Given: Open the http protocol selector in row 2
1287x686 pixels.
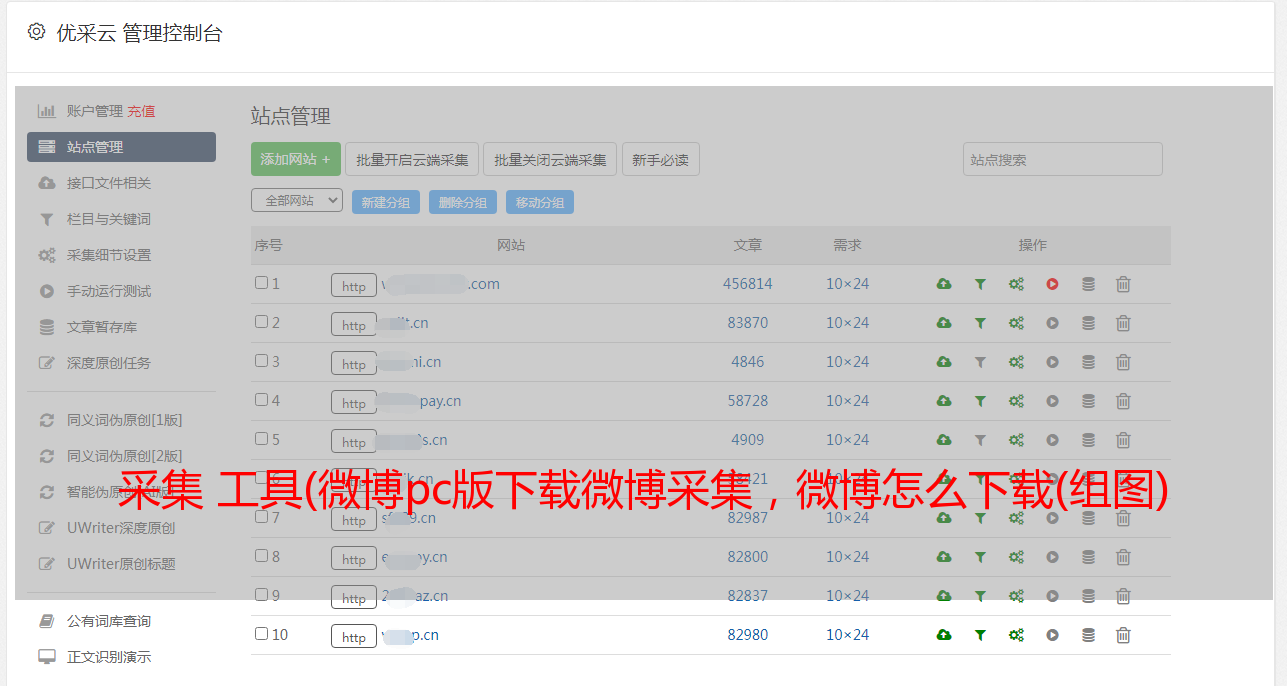Looking at the screenshot, I should pyautogui.click(x=354, y=325).
